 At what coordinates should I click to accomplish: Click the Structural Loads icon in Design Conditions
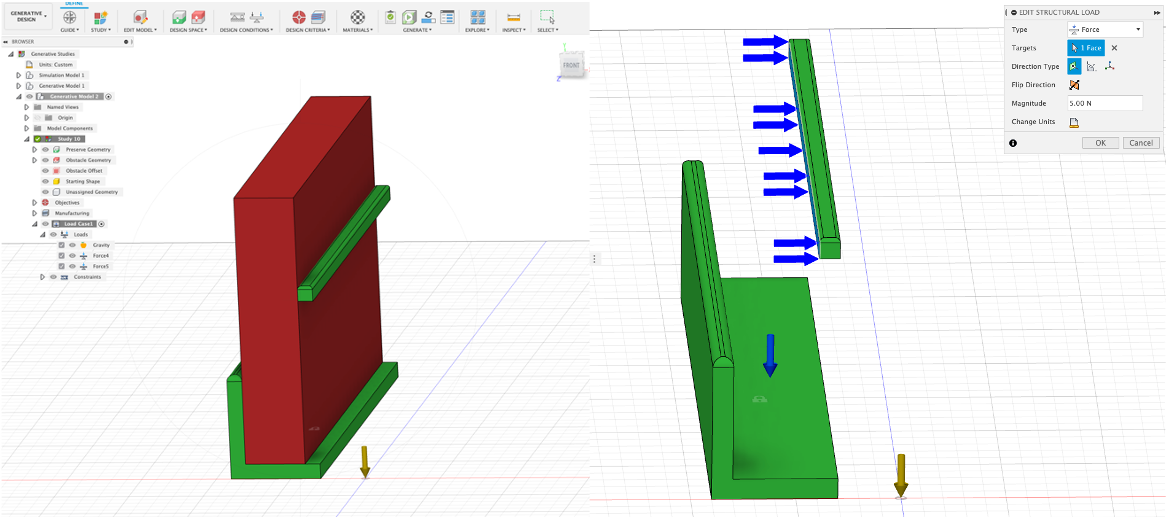point(256,16)
